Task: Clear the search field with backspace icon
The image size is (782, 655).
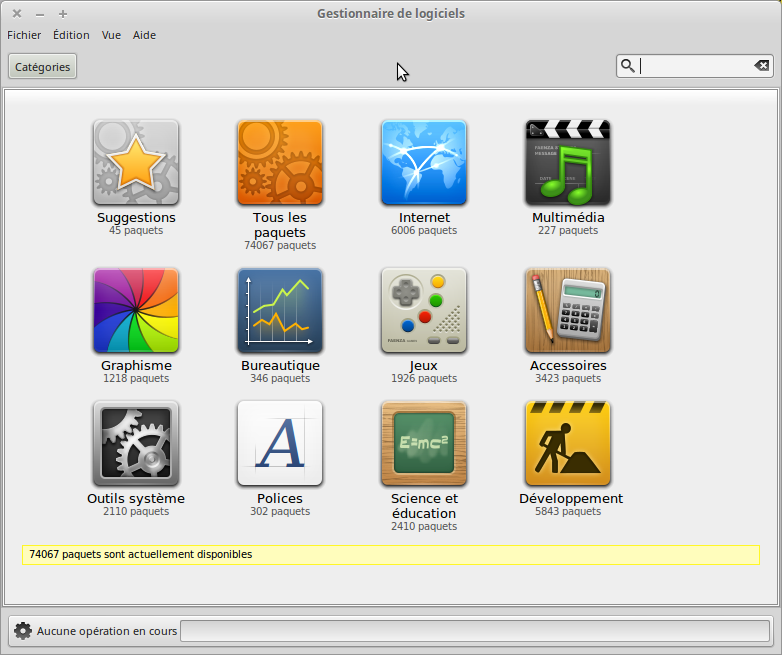Action: coord(762,66)
